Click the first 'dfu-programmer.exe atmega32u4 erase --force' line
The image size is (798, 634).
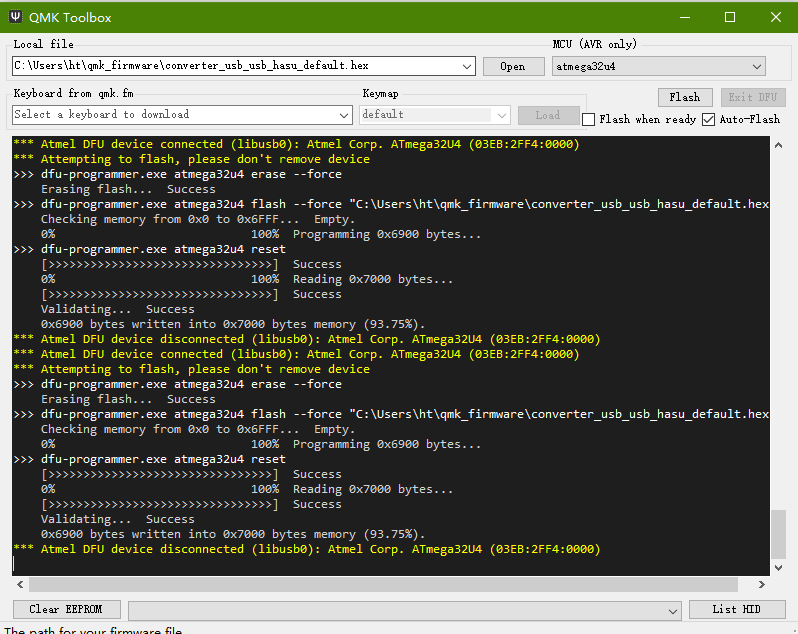tap(178, 175)
